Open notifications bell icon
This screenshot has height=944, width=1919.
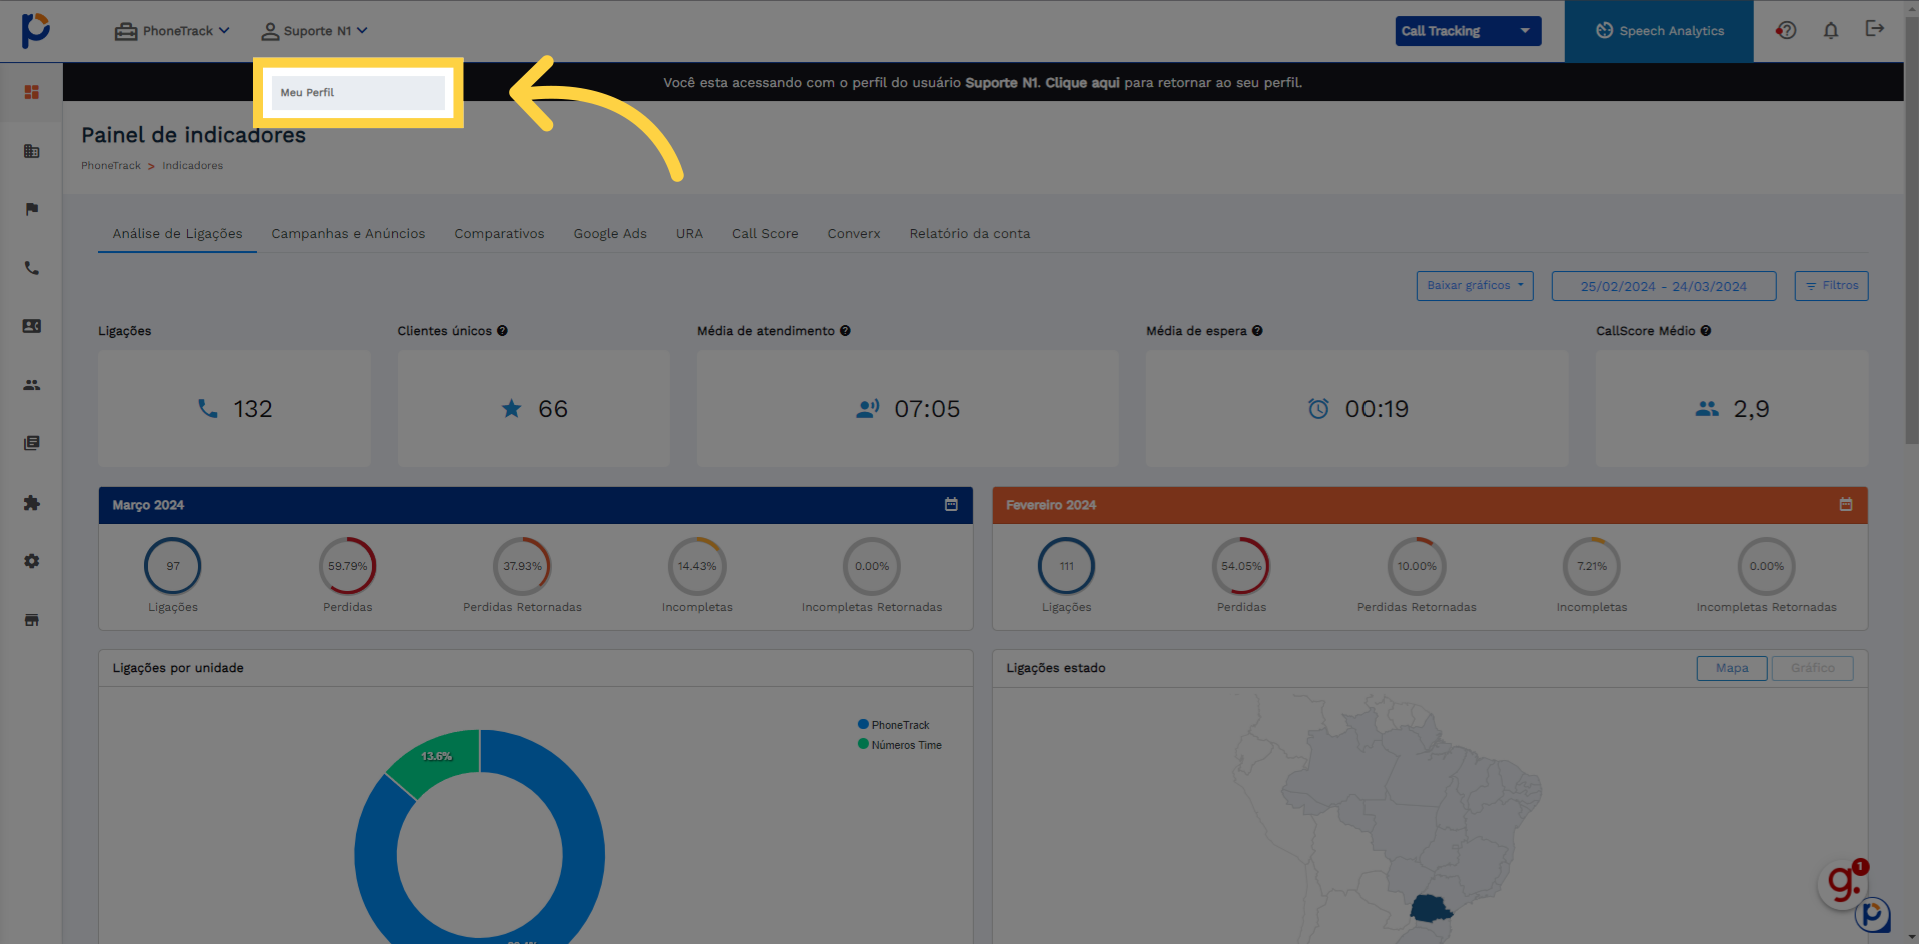pos(1831,30)
